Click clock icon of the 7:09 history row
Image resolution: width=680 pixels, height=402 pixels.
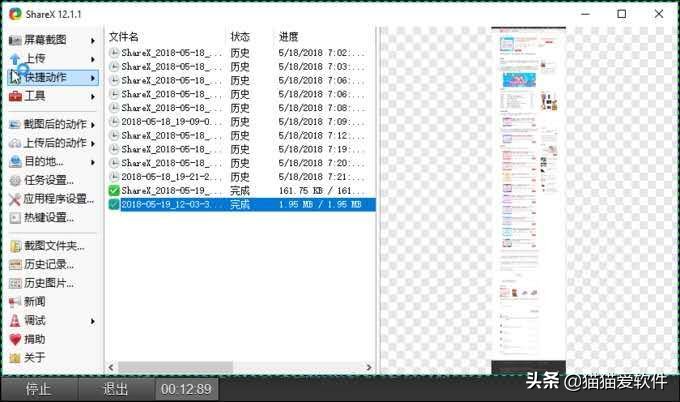point(114,122)
